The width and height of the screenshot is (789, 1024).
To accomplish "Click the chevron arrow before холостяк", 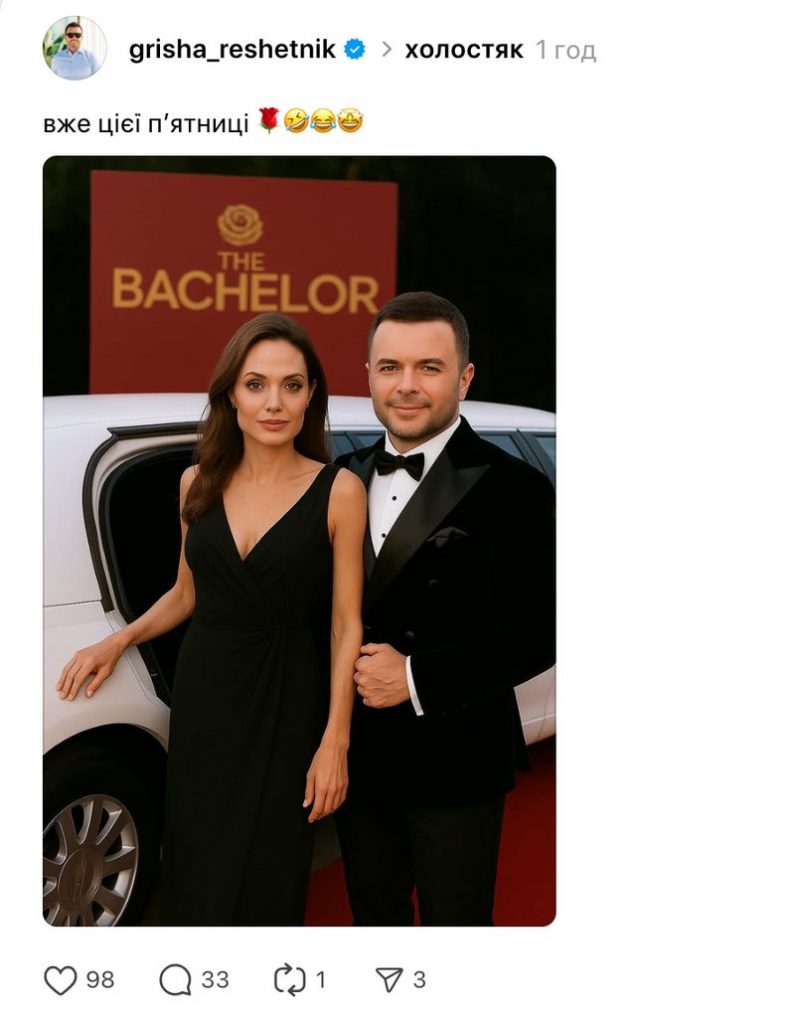I will [386, 50].
